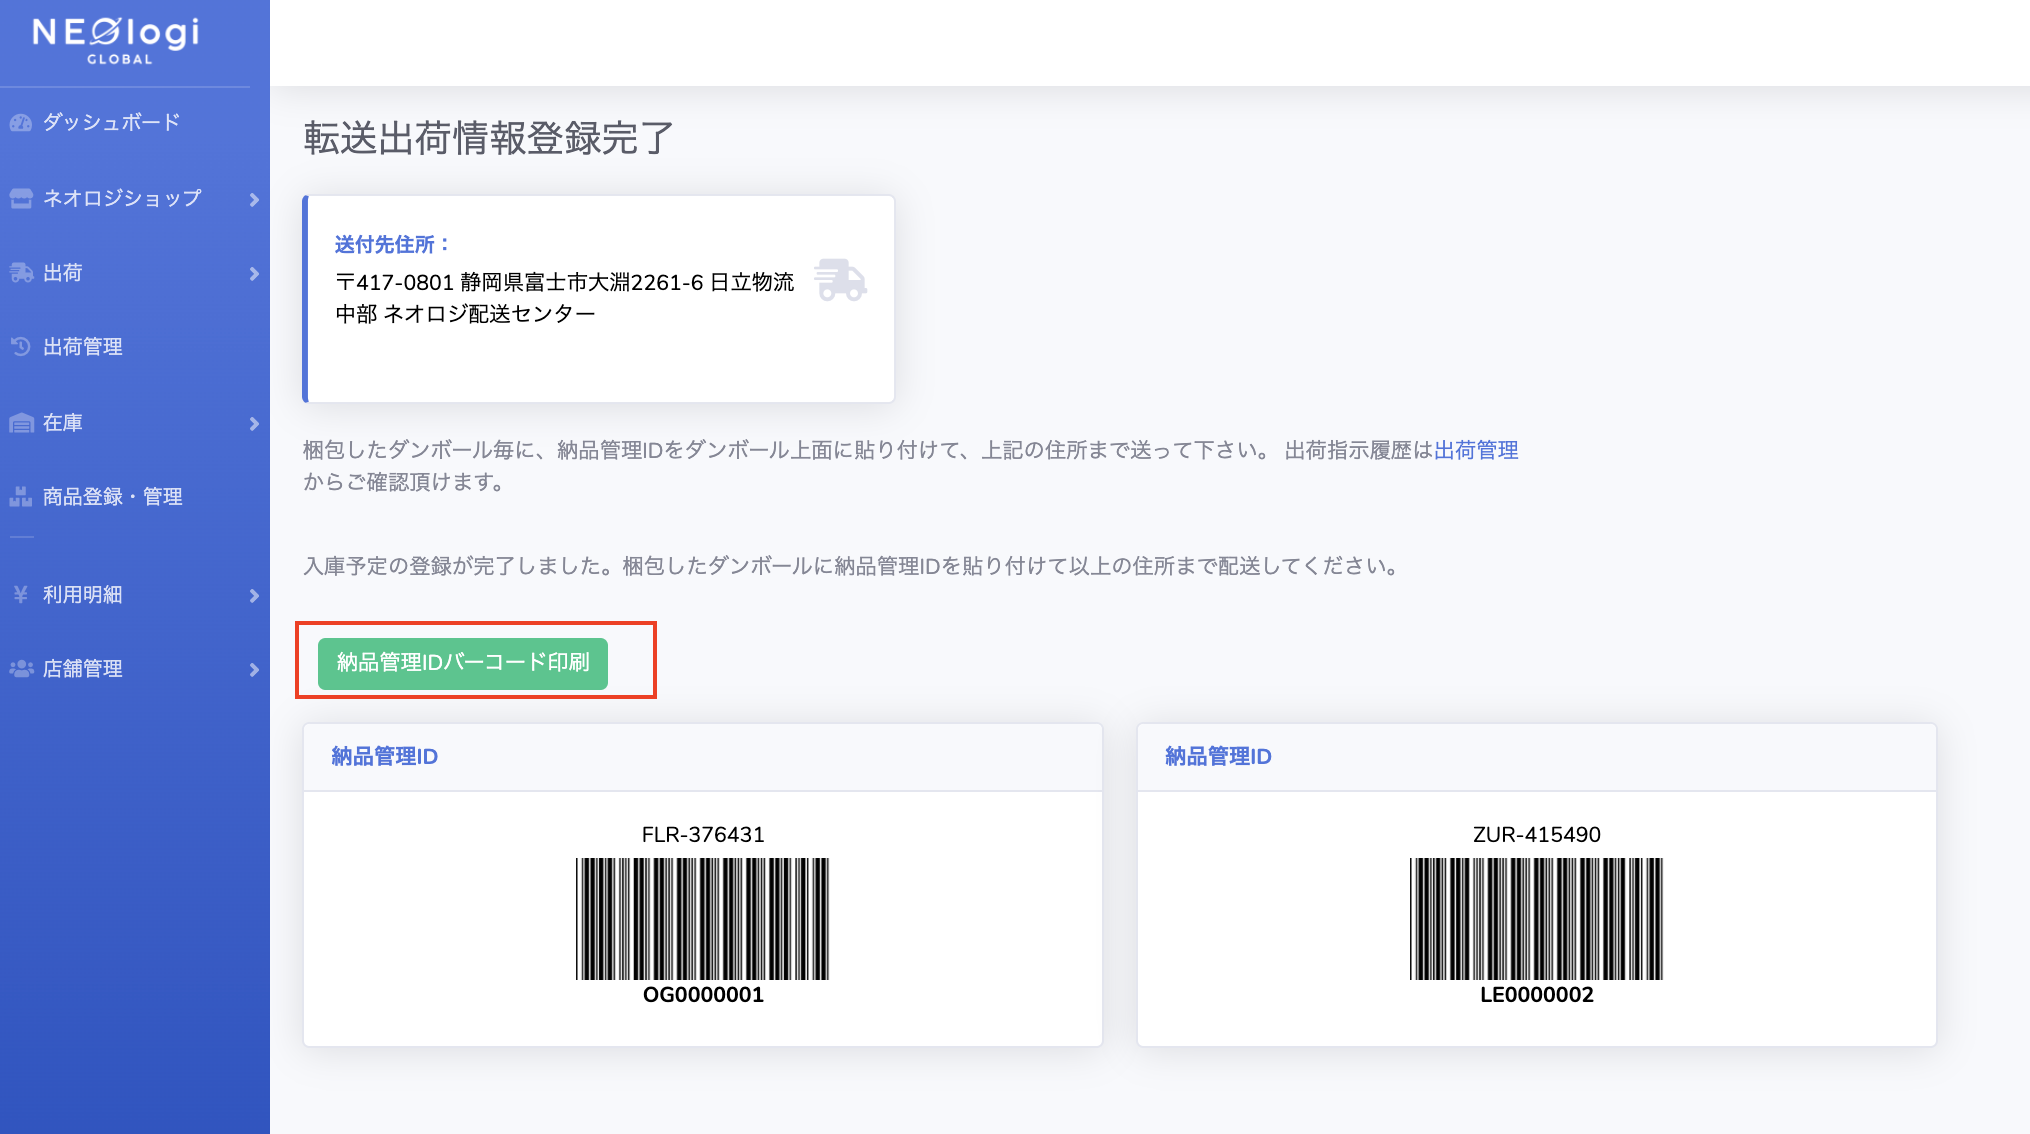Click the shipping truck icon beside 出荷

pyautogui.click(x=21, y=273)
